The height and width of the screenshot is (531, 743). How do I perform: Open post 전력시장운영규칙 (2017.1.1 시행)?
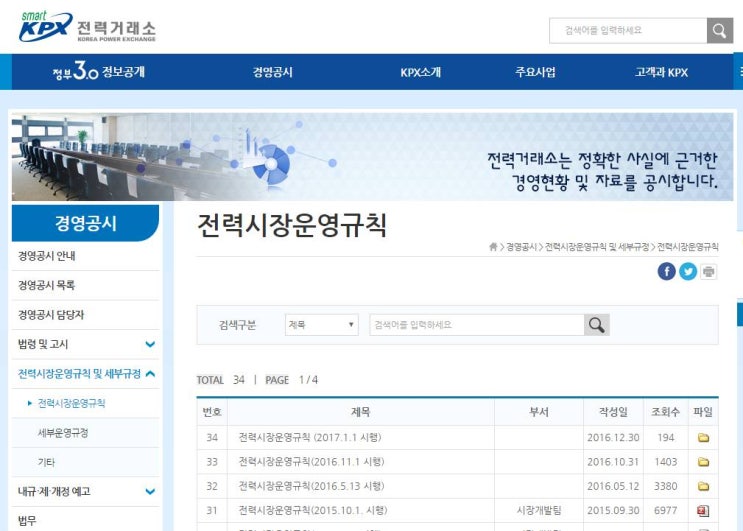[x=311, y=438]
